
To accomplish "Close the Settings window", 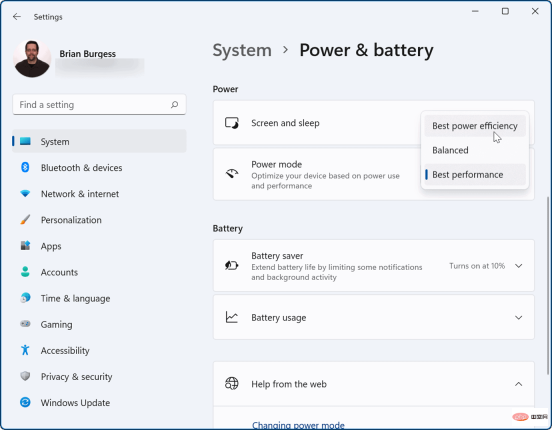I will (535, 11).
